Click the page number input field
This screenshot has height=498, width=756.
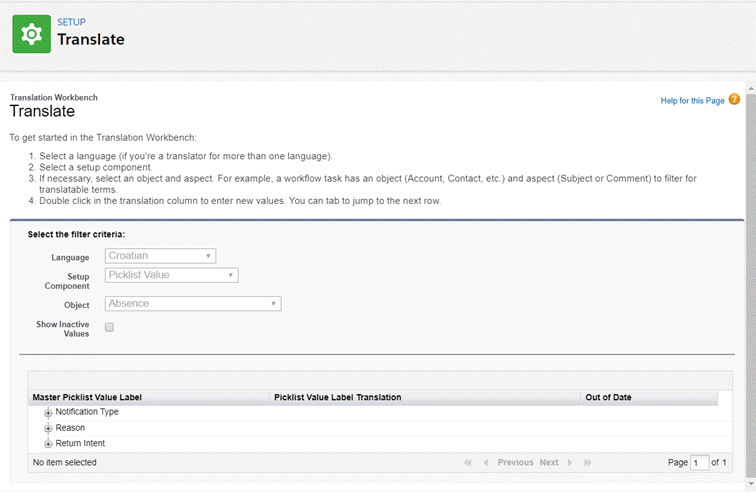click(x=700, y=463)
